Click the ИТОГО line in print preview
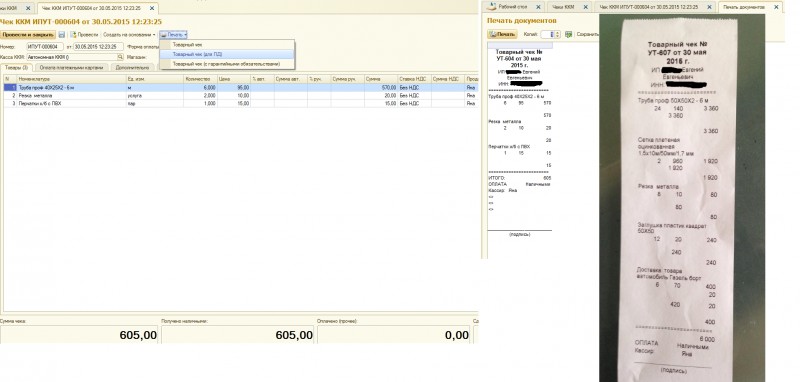Viewport: 800px width, 382px height. [519, 178]
